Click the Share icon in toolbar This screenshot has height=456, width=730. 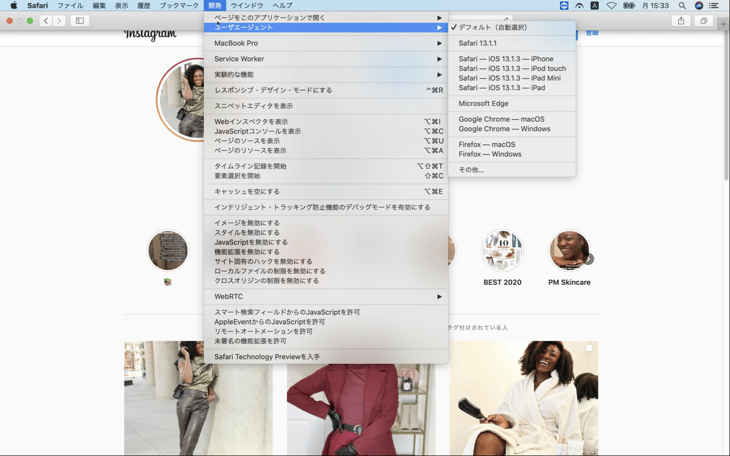tap(681, 20)
